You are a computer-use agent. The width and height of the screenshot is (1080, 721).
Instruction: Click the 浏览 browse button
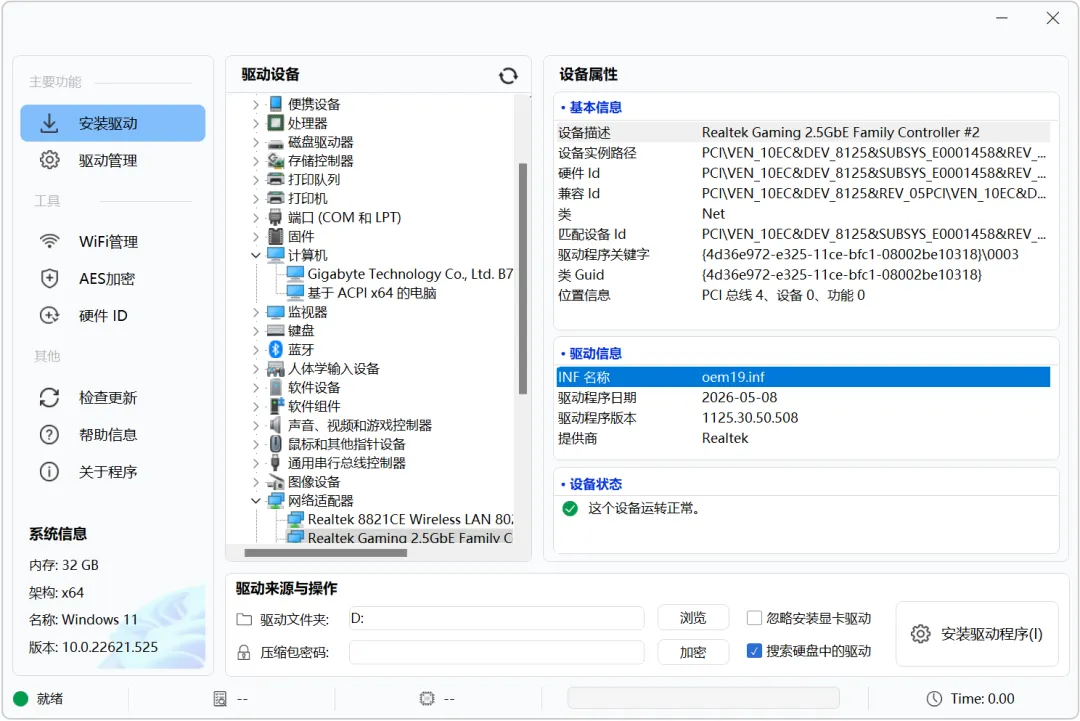(x=693, y=618)
